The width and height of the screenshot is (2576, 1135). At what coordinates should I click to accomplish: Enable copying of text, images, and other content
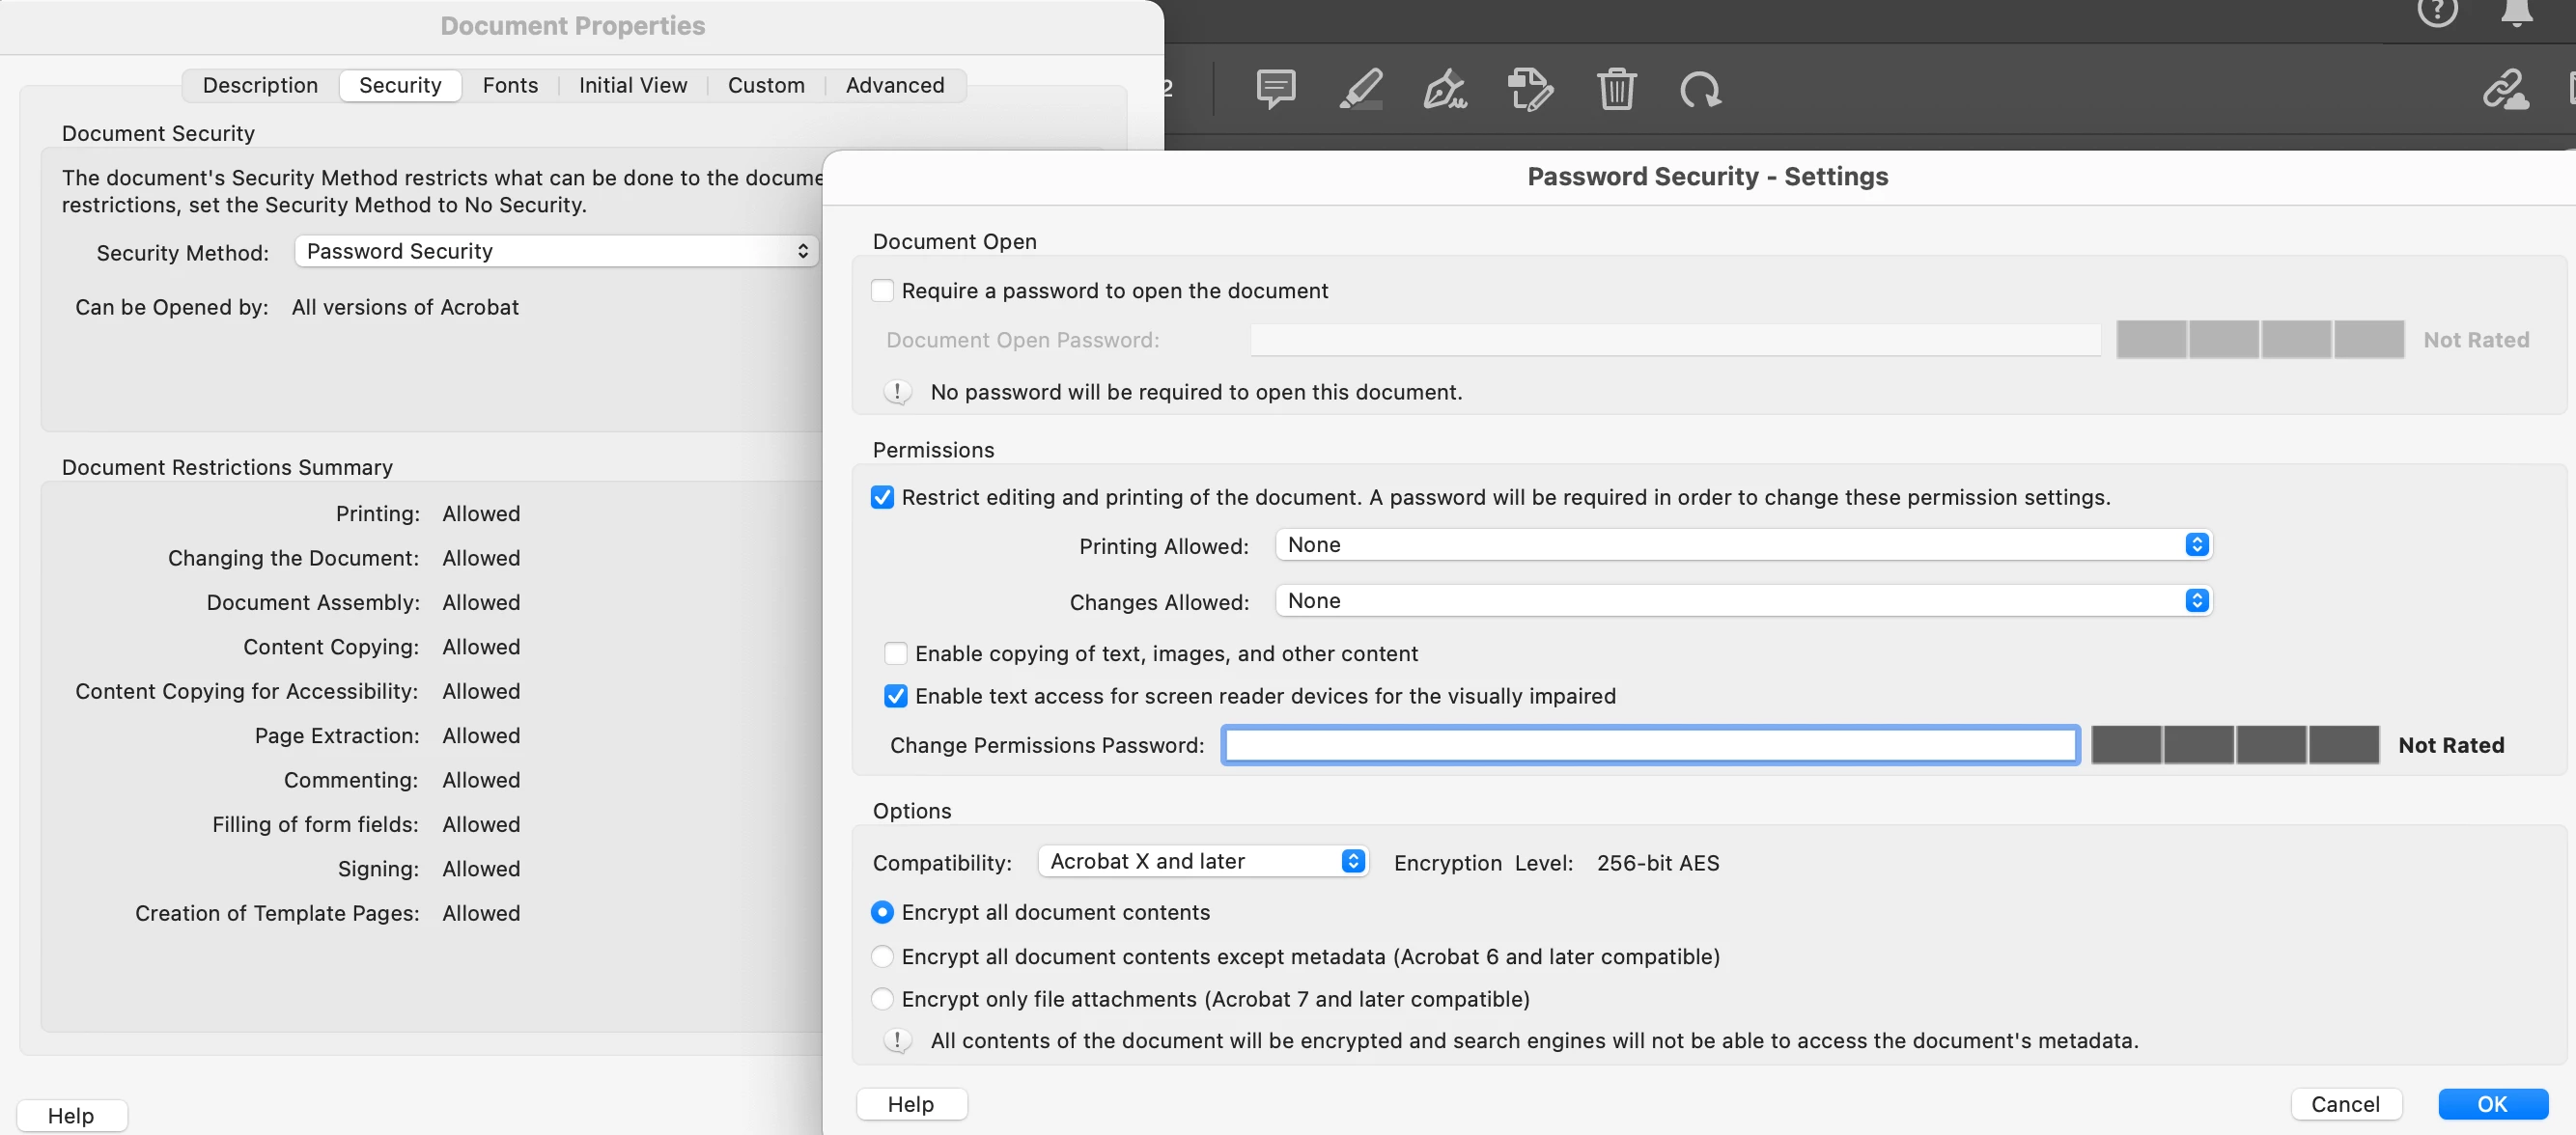point(896,654)
